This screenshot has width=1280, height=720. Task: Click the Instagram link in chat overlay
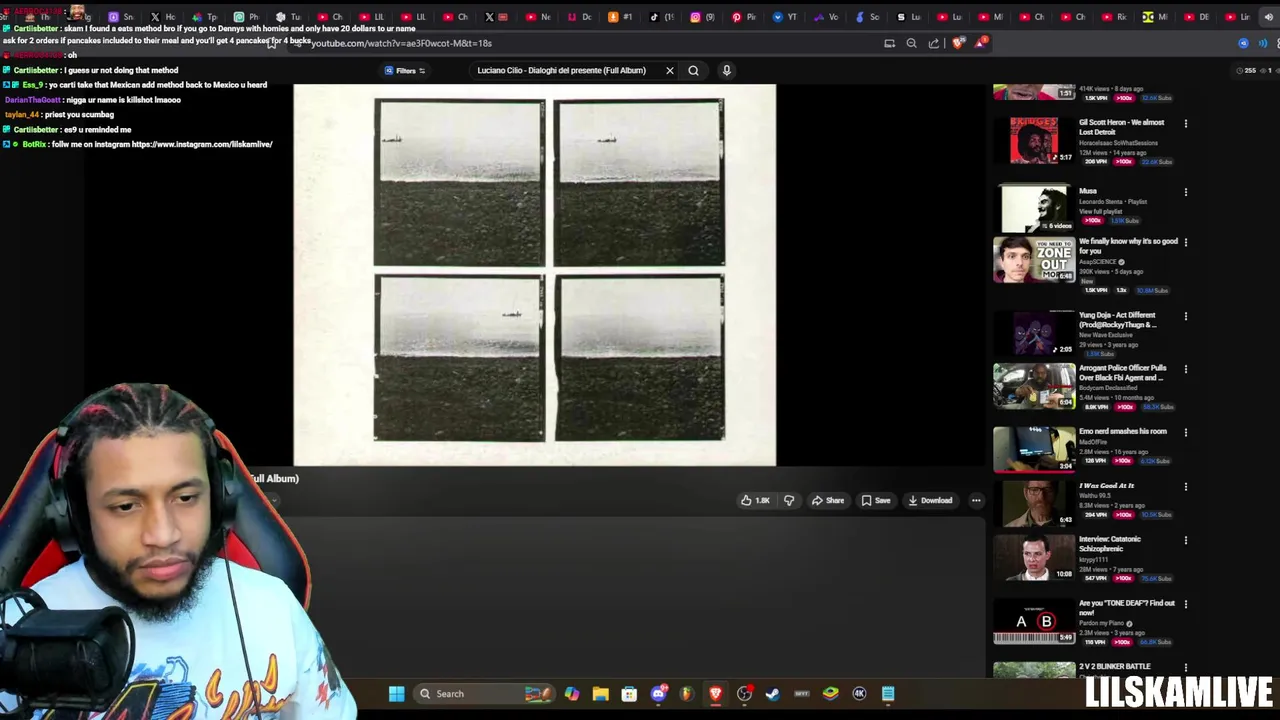[x=202, y=144]
